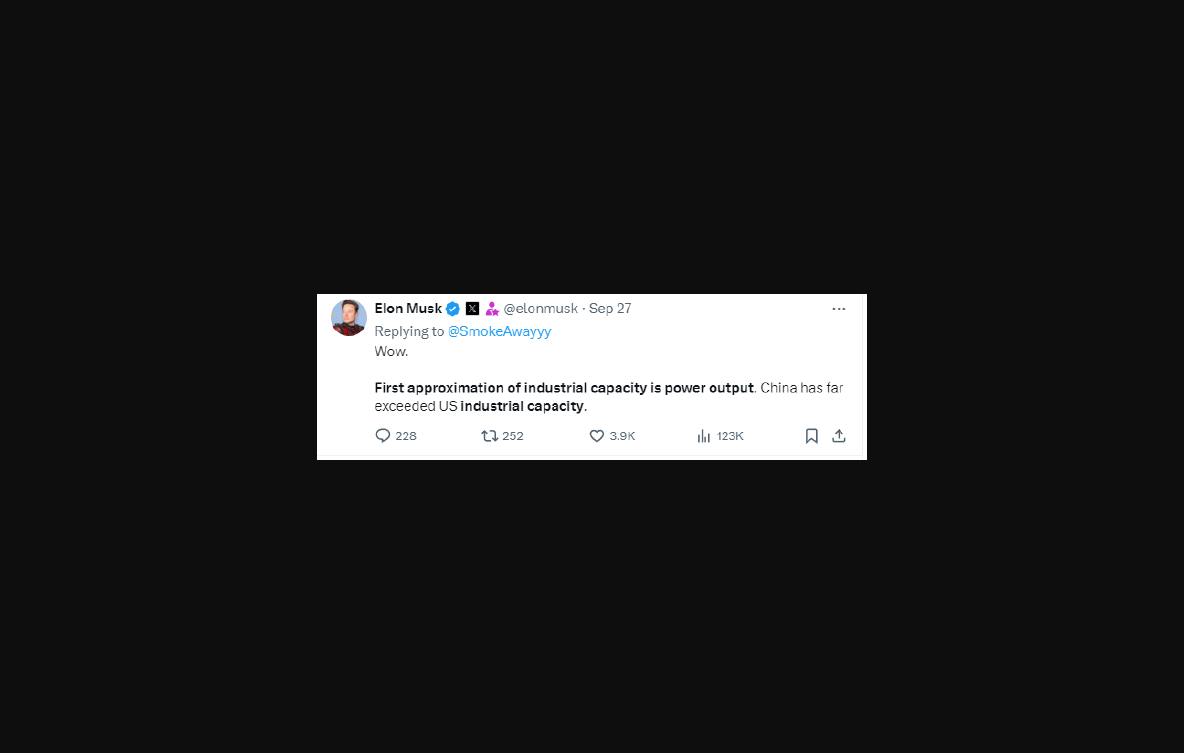Click the 228 replies count

(x=406, y=436)
